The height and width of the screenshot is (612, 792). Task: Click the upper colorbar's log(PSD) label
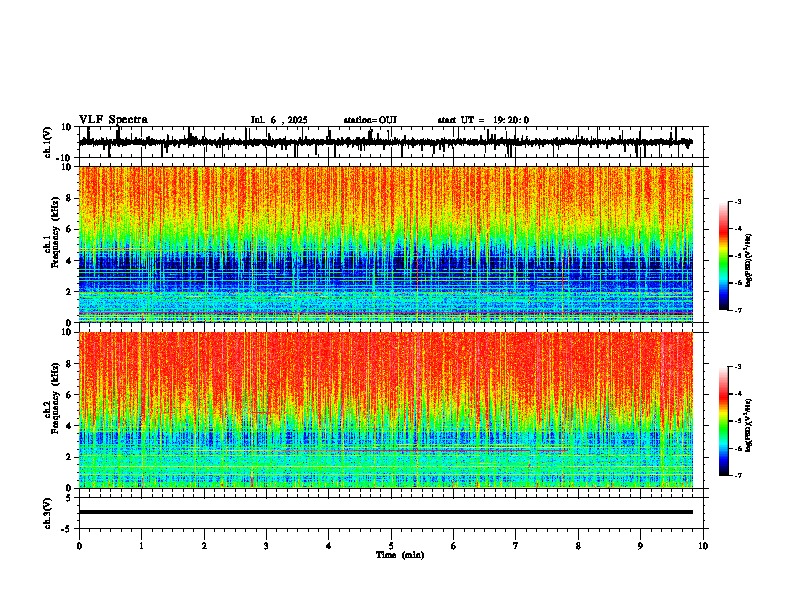pos(749,260)
